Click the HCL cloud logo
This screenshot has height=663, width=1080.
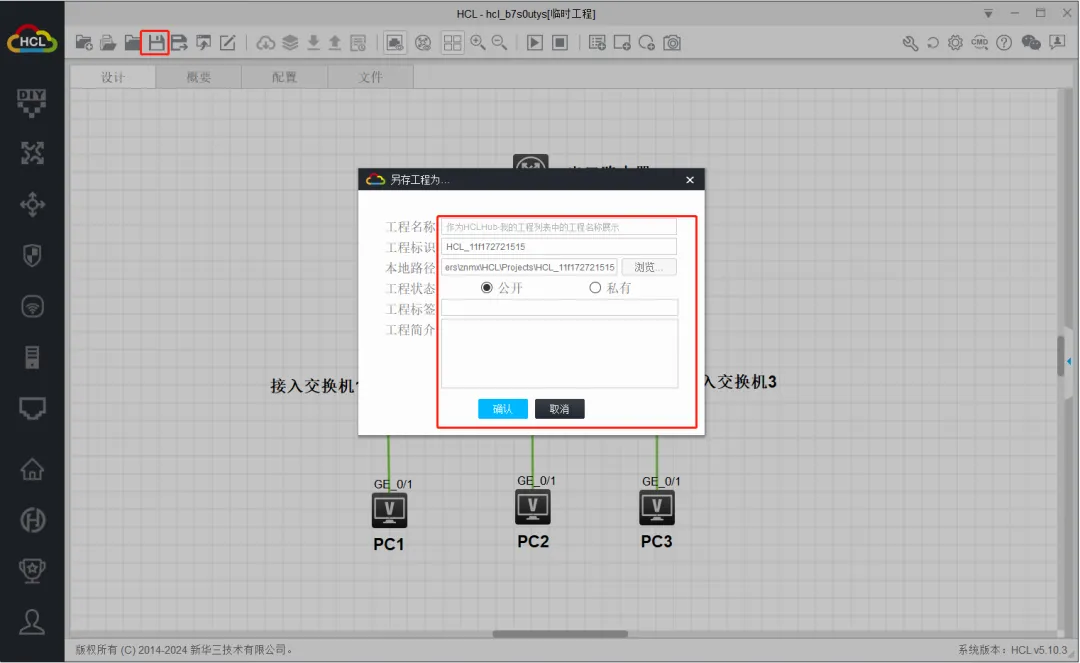coord(32,40)
